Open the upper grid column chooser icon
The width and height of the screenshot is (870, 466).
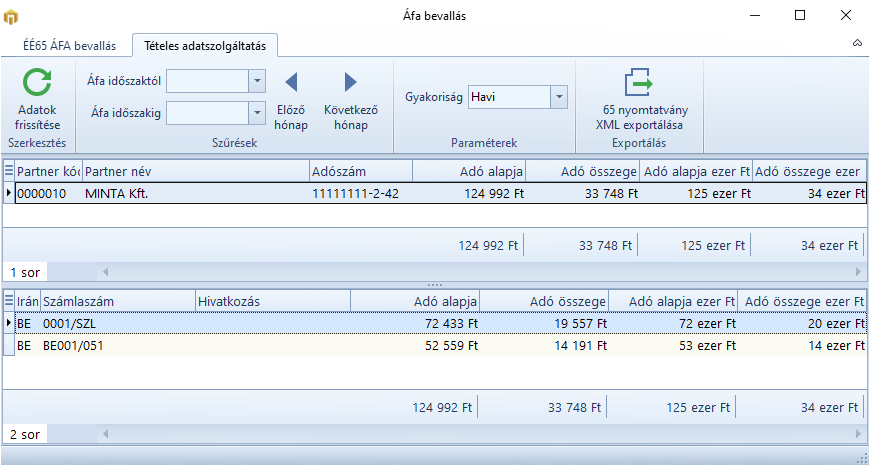9,171
